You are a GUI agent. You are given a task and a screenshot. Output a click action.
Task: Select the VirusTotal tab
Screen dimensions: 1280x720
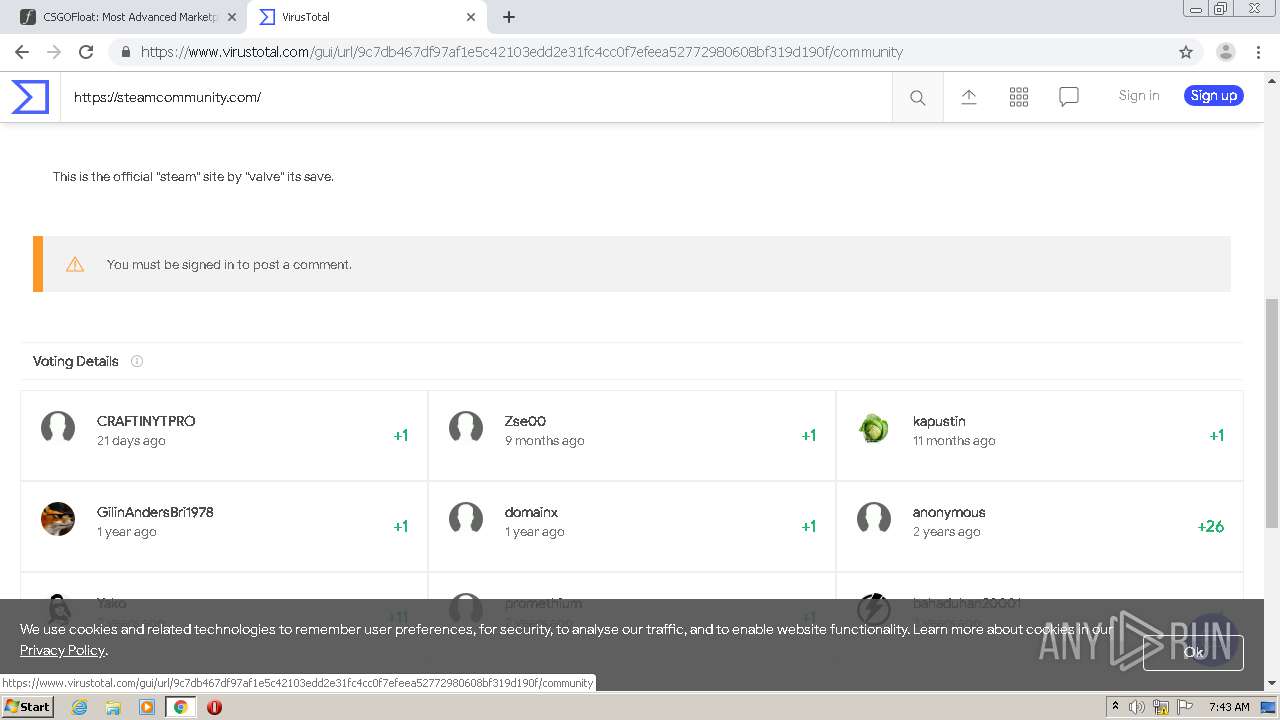366,17
